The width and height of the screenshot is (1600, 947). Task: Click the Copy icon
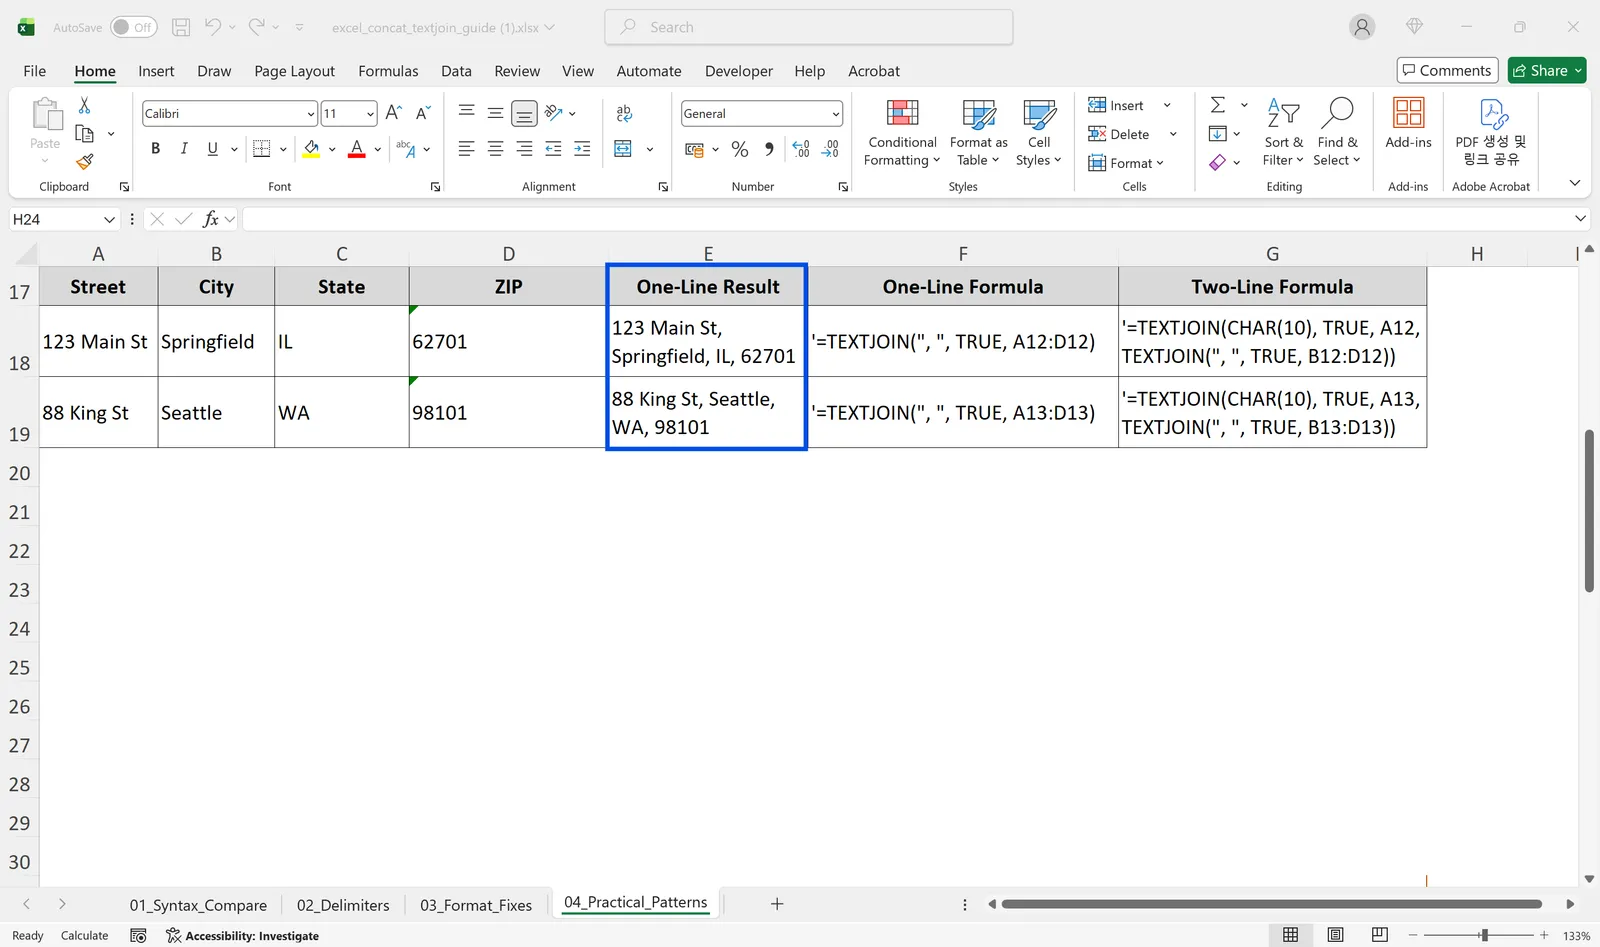coord(85,133)
